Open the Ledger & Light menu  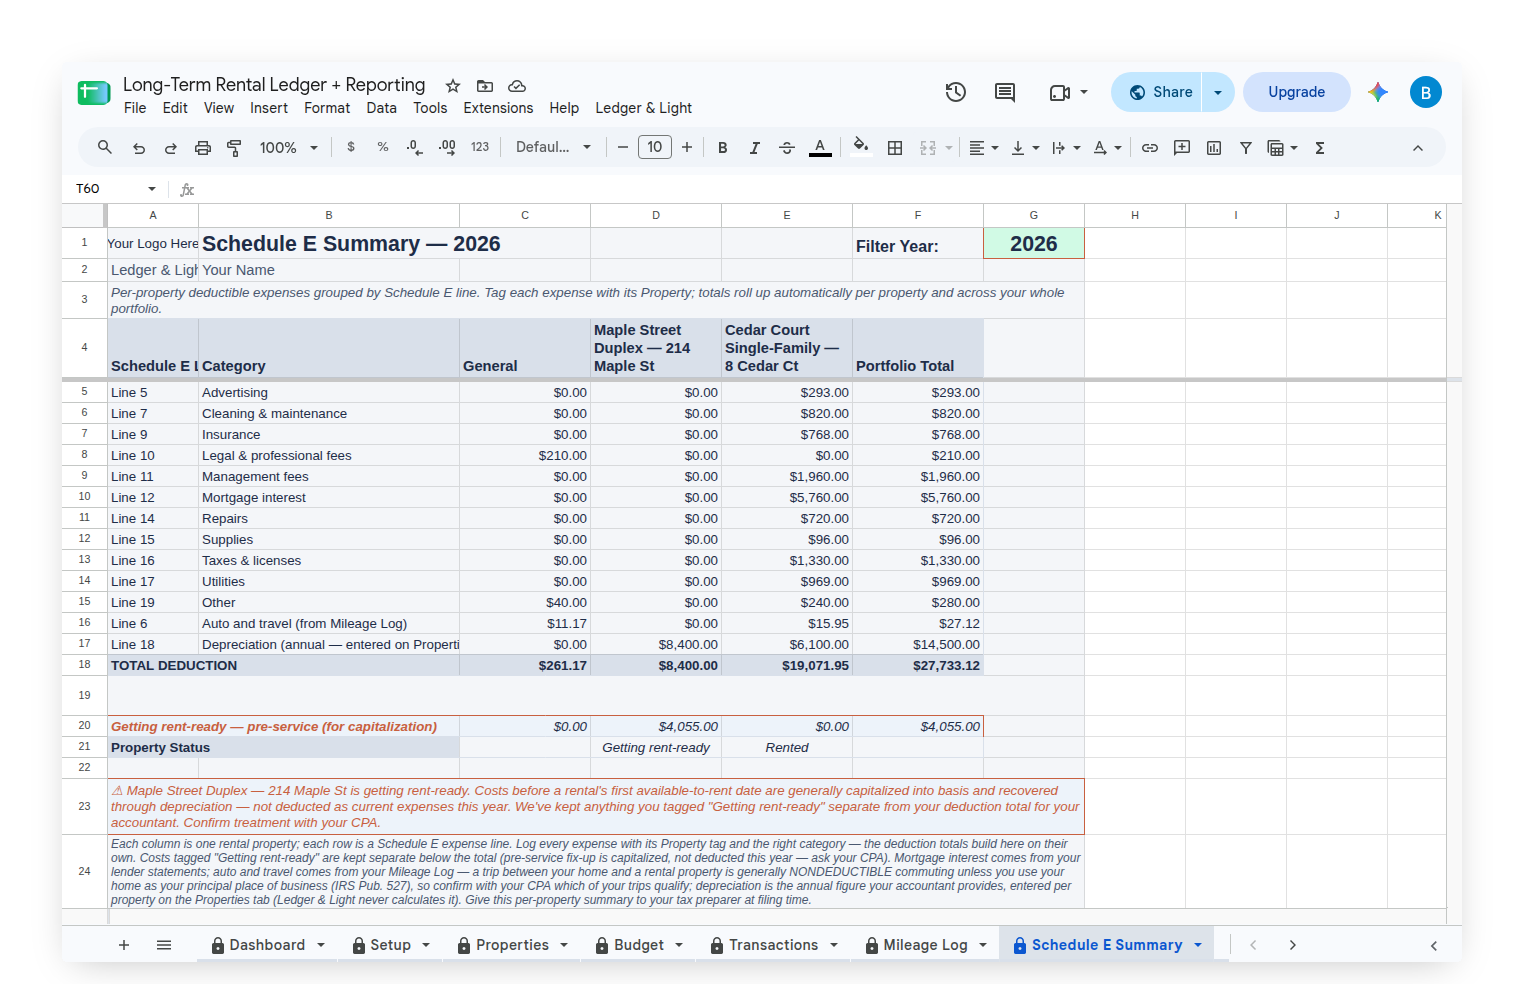click(x=644, y=108)
